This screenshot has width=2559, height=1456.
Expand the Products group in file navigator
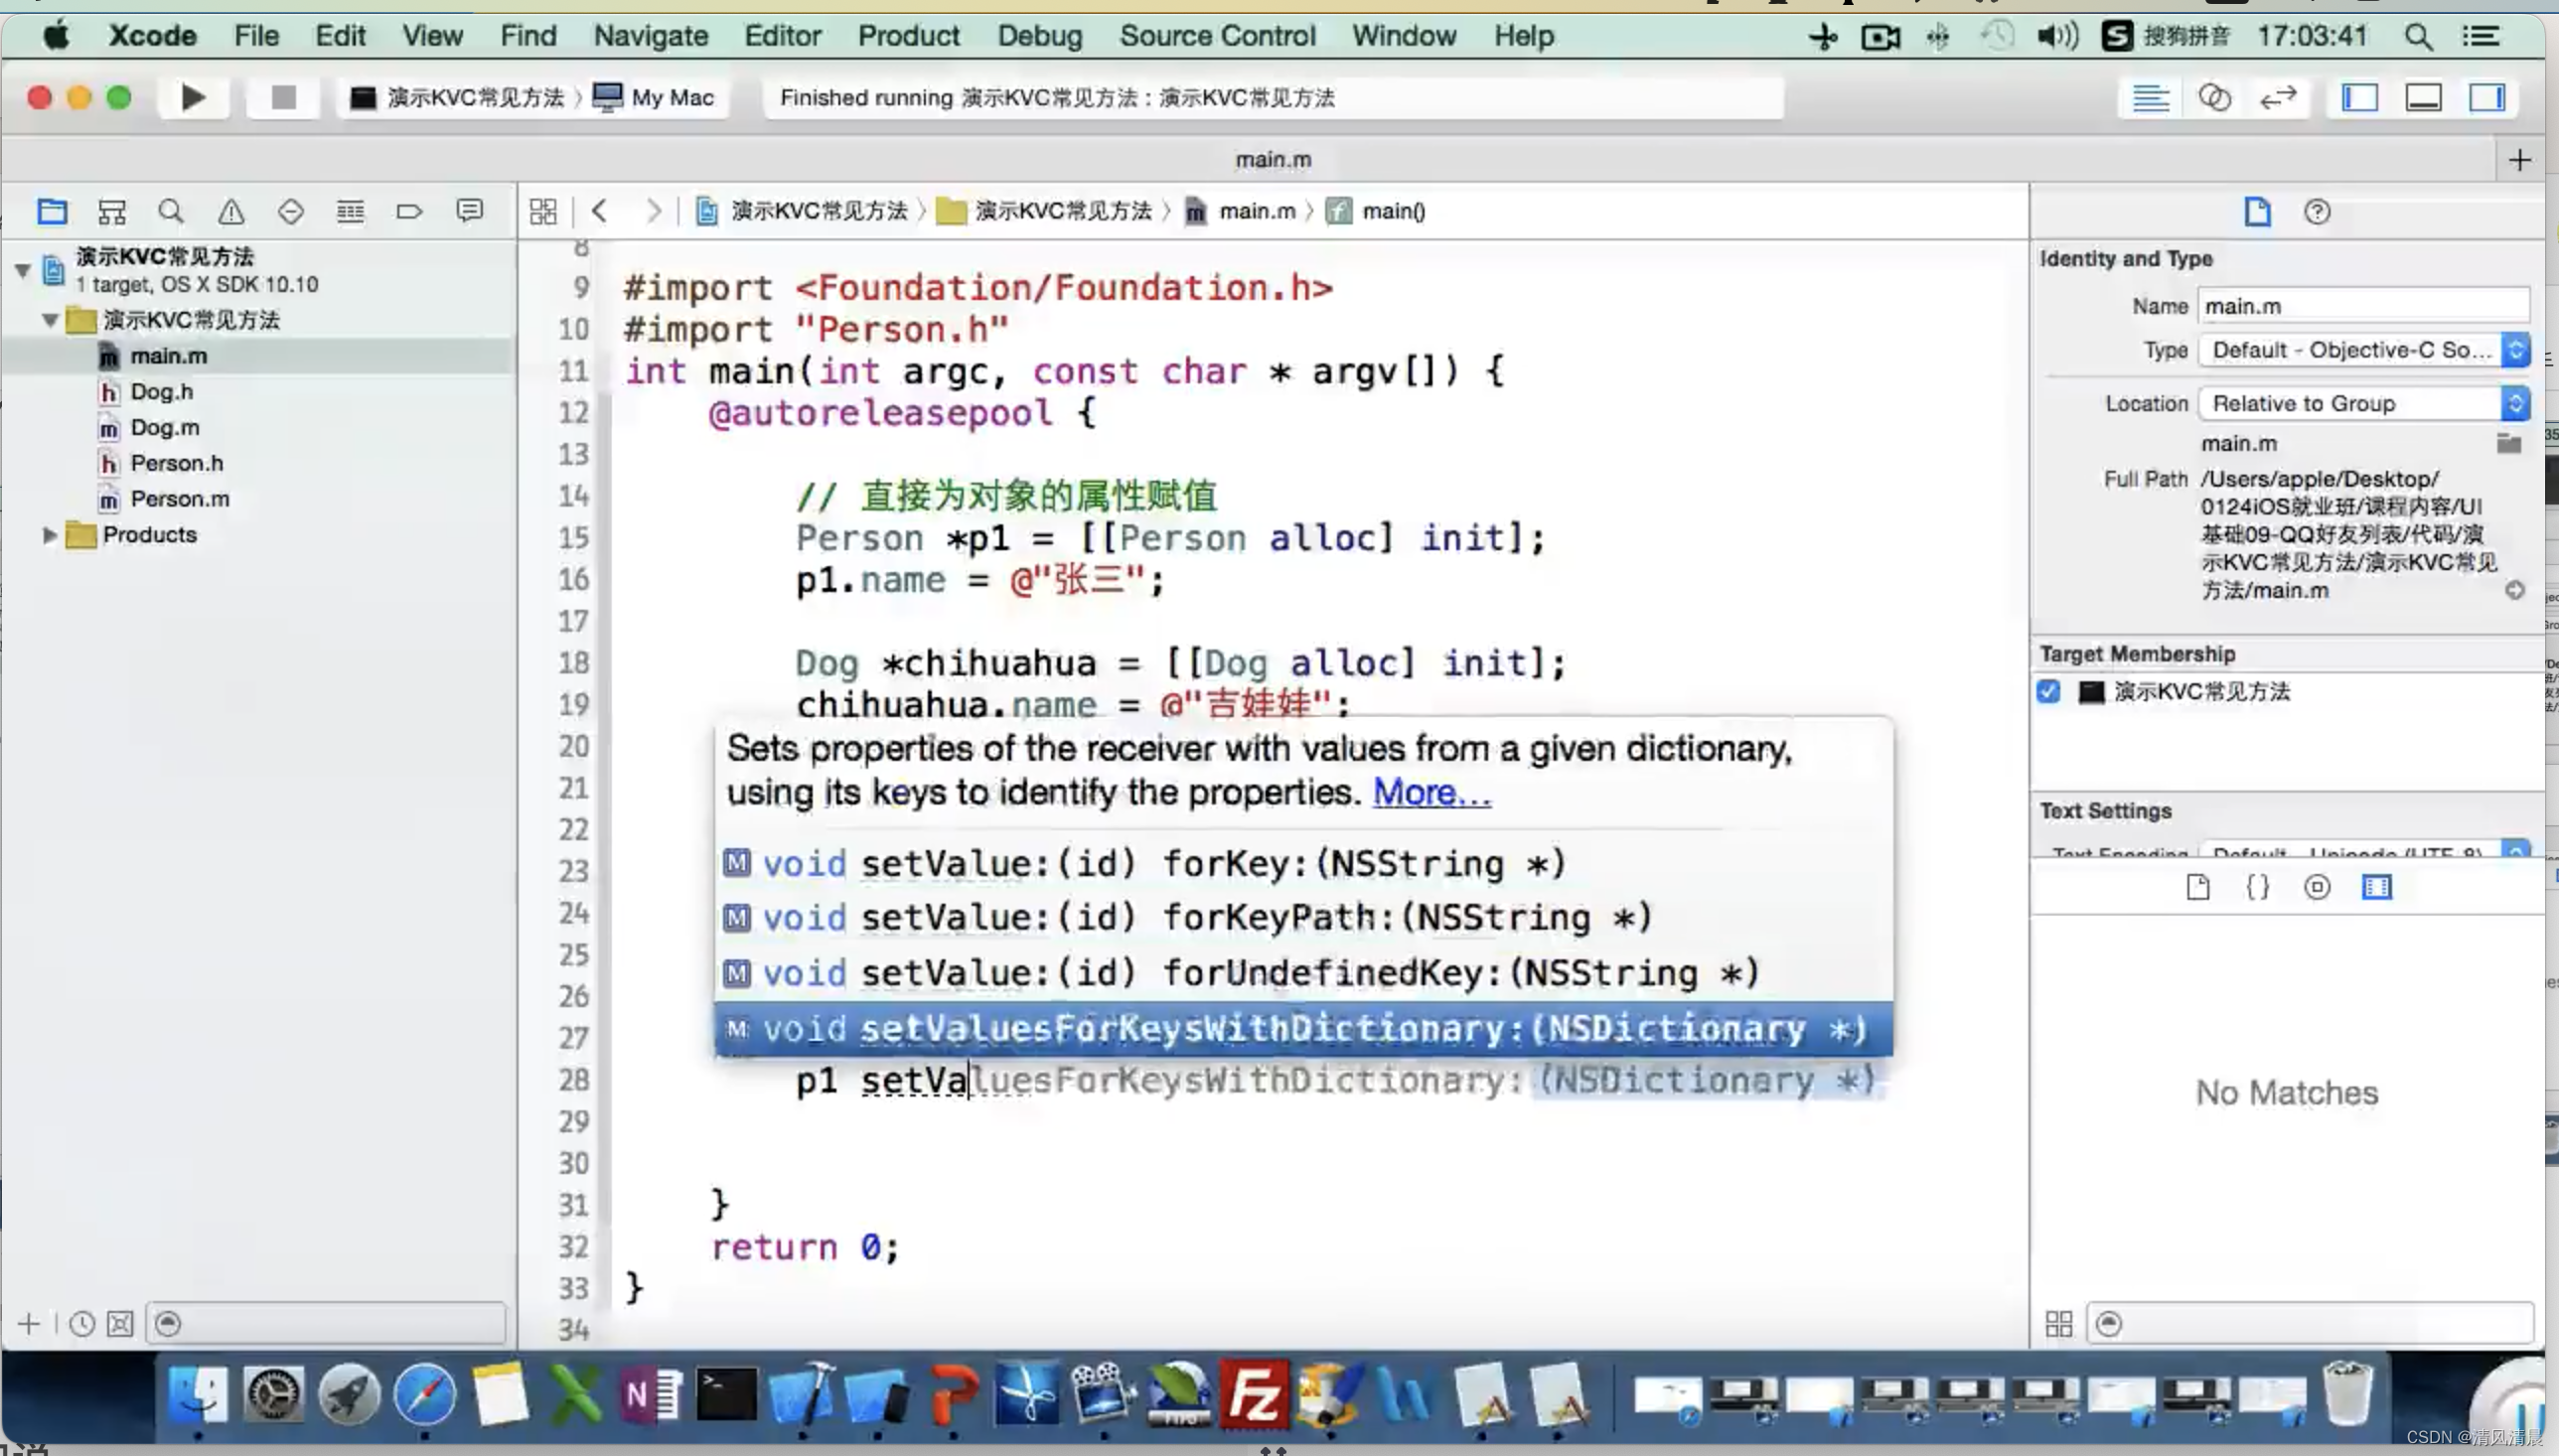[x=50, y=534]
